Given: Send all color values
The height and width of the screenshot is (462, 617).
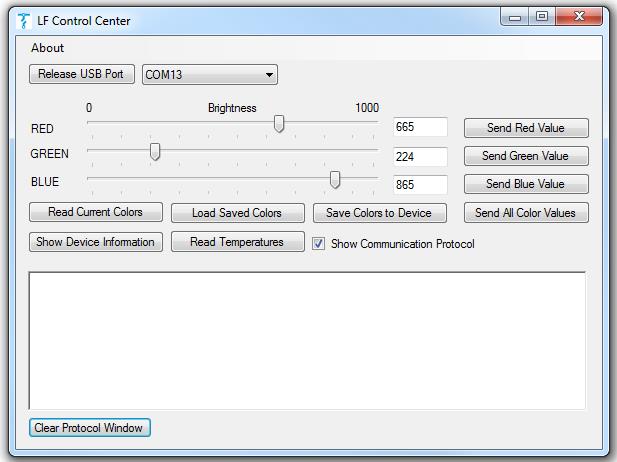Looking at the screenshot, I should coord(526,213).
